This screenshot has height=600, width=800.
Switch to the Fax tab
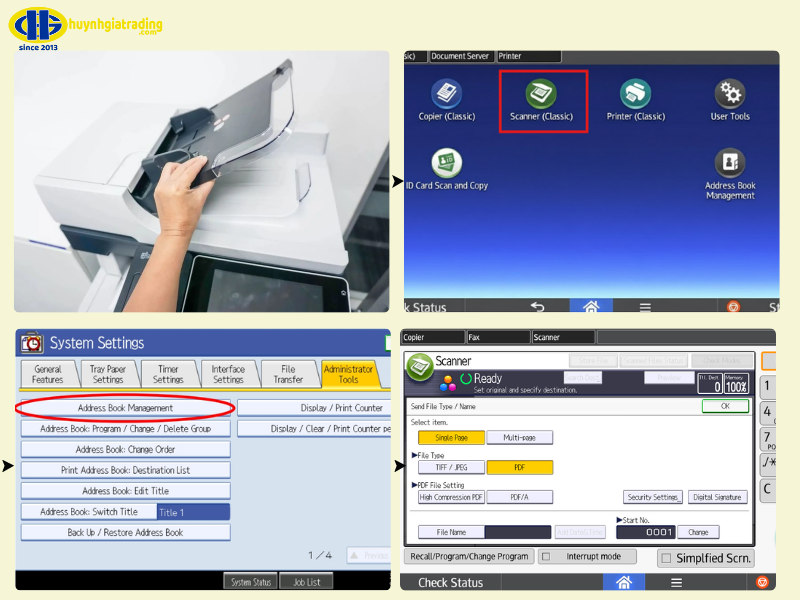pyautogui.click(x=498, y=337)
